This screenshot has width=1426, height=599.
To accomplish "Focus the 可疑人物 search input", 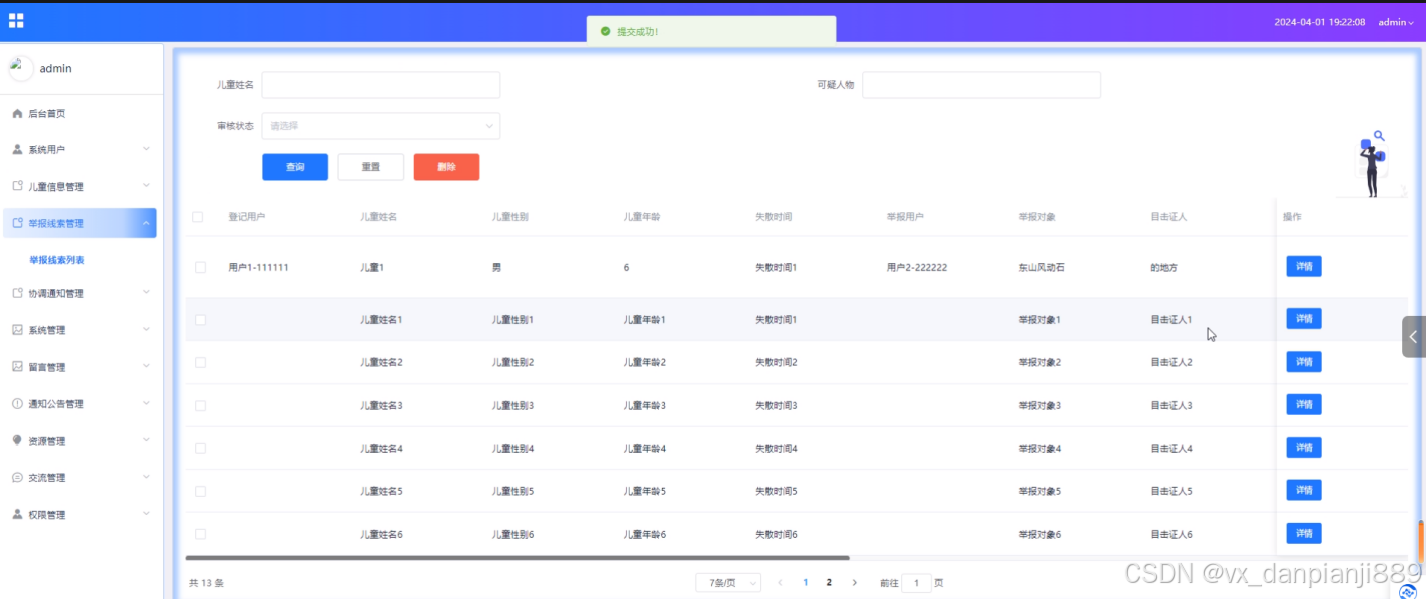I will [x=981, y=85].
